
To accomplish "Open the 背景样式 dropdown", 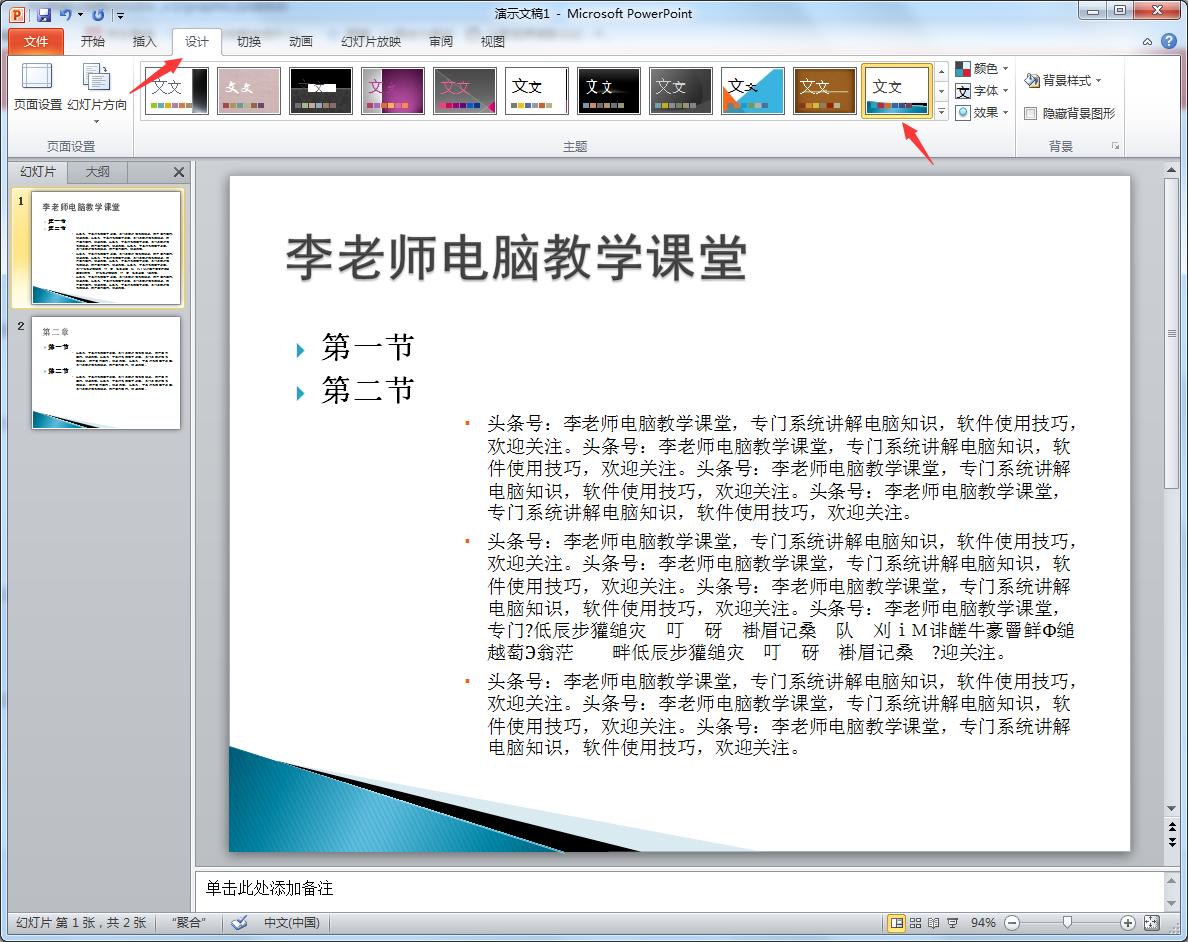I will [1064, 80].
